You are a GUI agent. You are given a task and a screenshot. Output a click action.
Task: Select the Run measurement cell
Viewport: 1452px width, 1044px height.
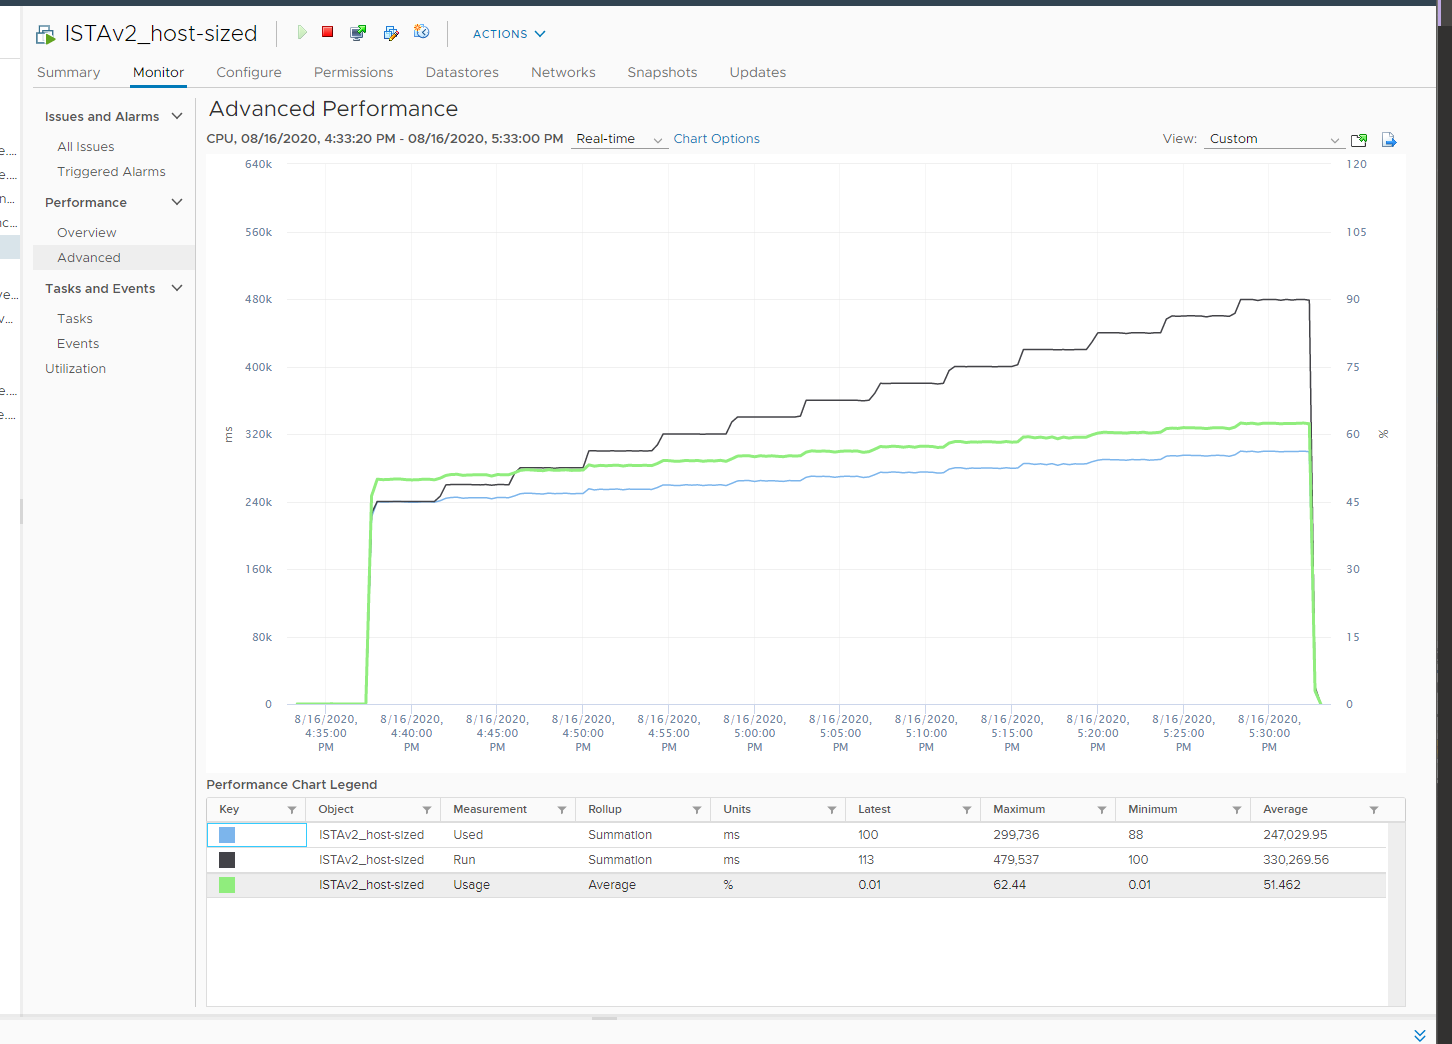[x=464, y=860]
